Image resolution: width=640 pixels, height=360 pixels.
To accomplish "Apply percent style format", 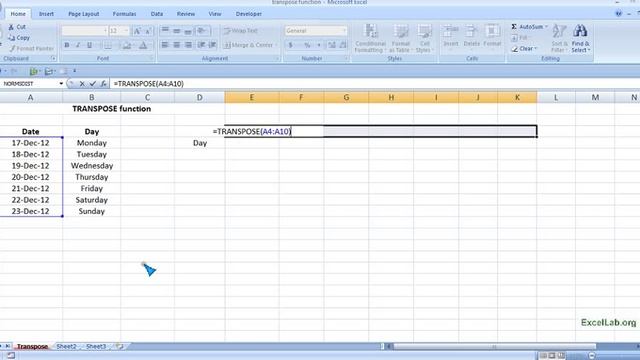I will tap(307, 45).
